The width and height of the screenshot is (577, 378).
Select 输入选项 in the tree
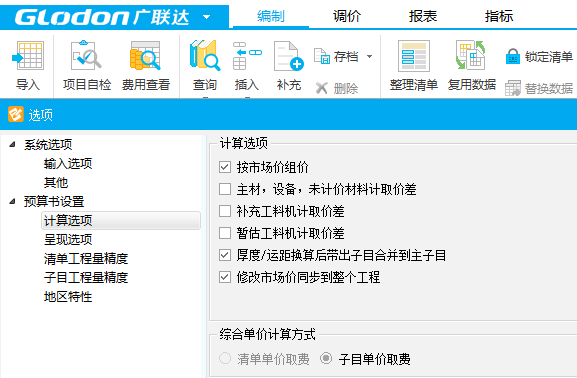click(x=68, y=163)
